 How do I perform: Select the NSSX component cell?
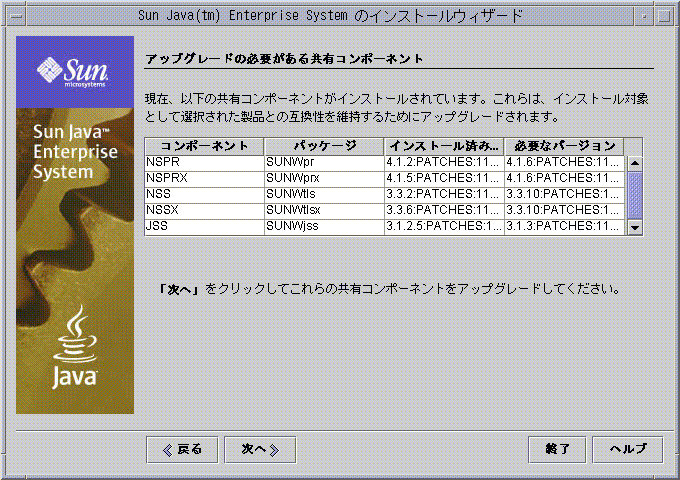pyautogui.click(x=205, y=211)
